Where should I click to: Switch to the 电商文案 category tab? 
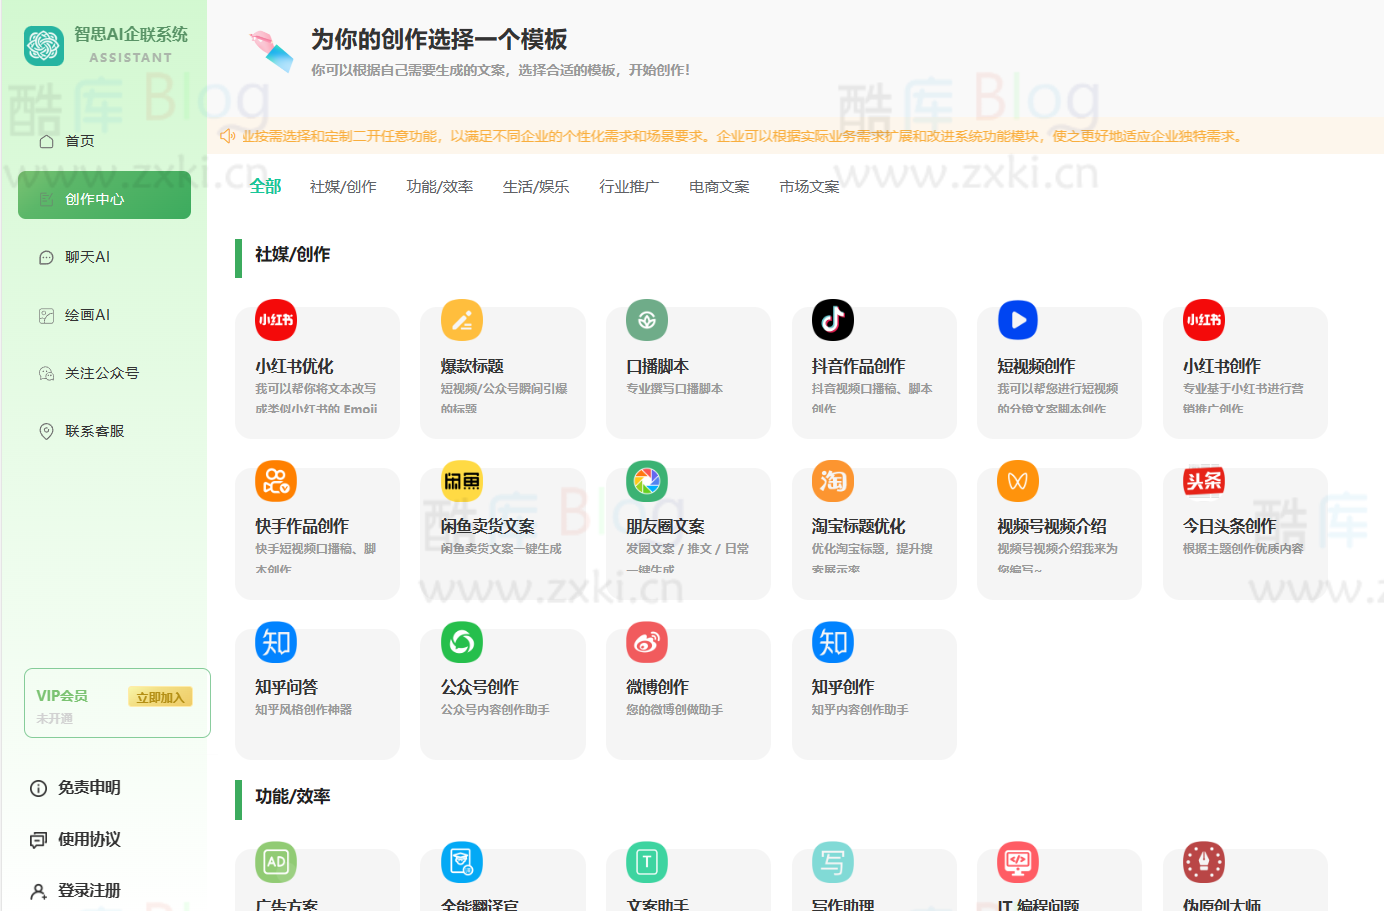[718, 186]
